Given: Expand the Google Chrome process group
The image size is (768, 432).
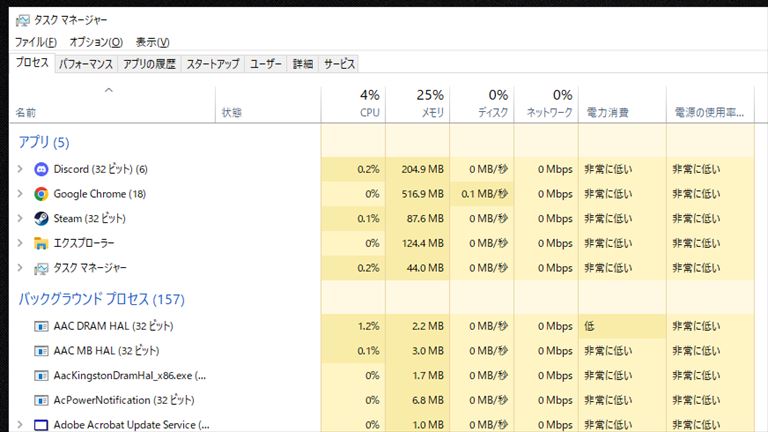Looking at the screenshot, I should pos(20,193).
